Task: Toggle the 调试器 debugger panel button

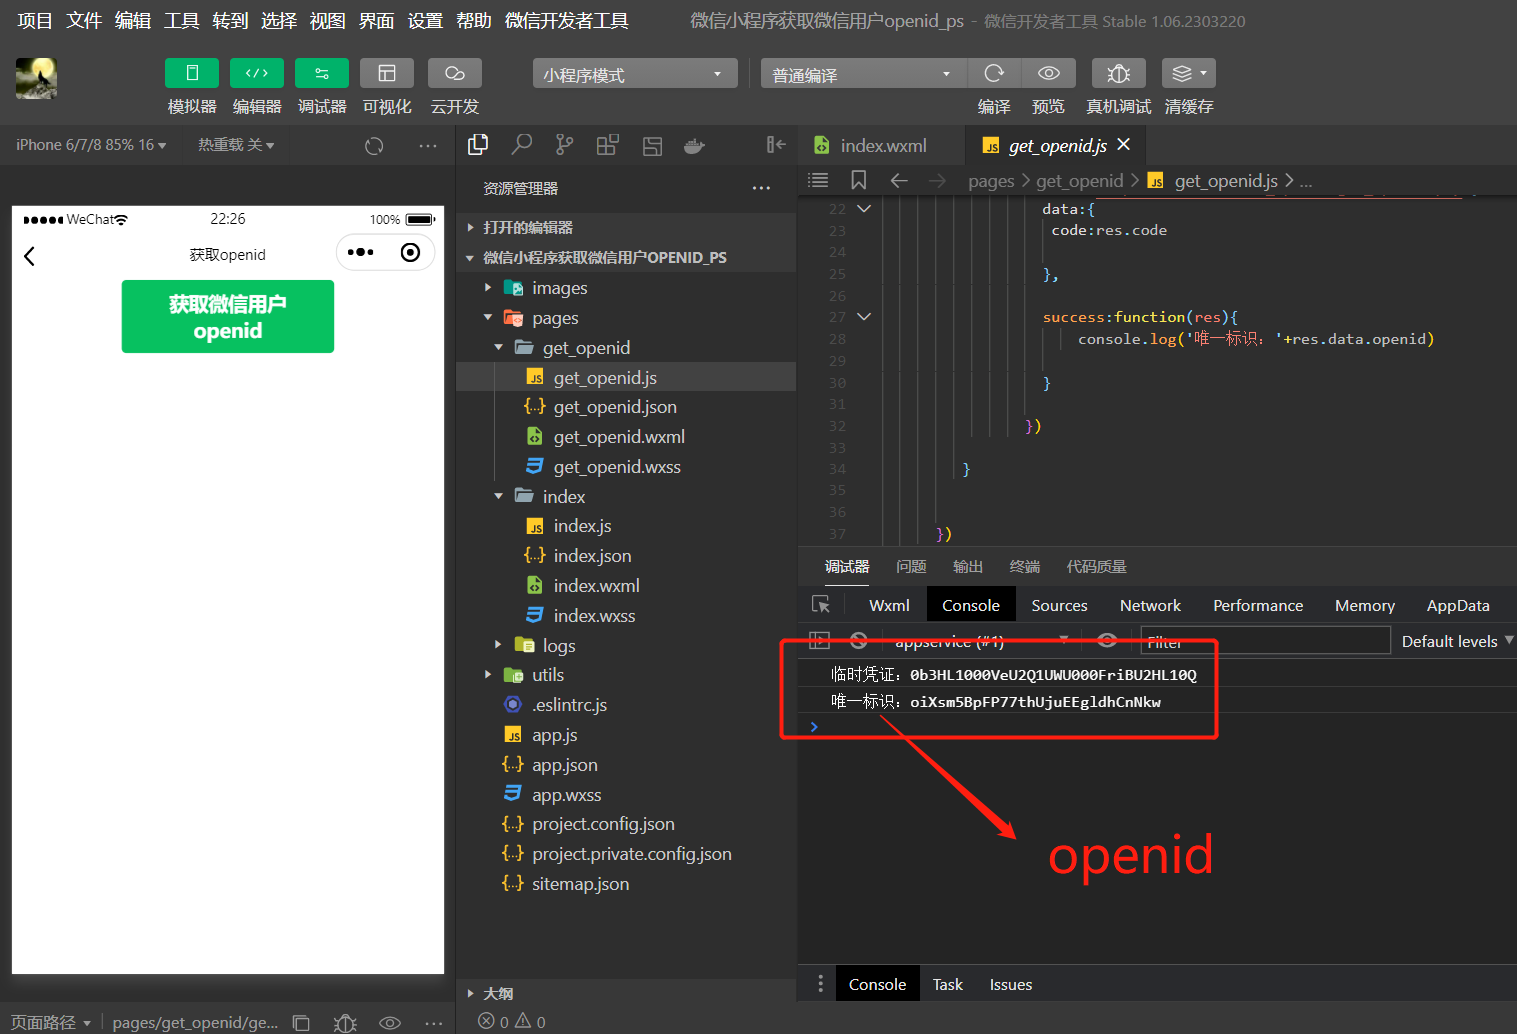Action: pos(322,73)
